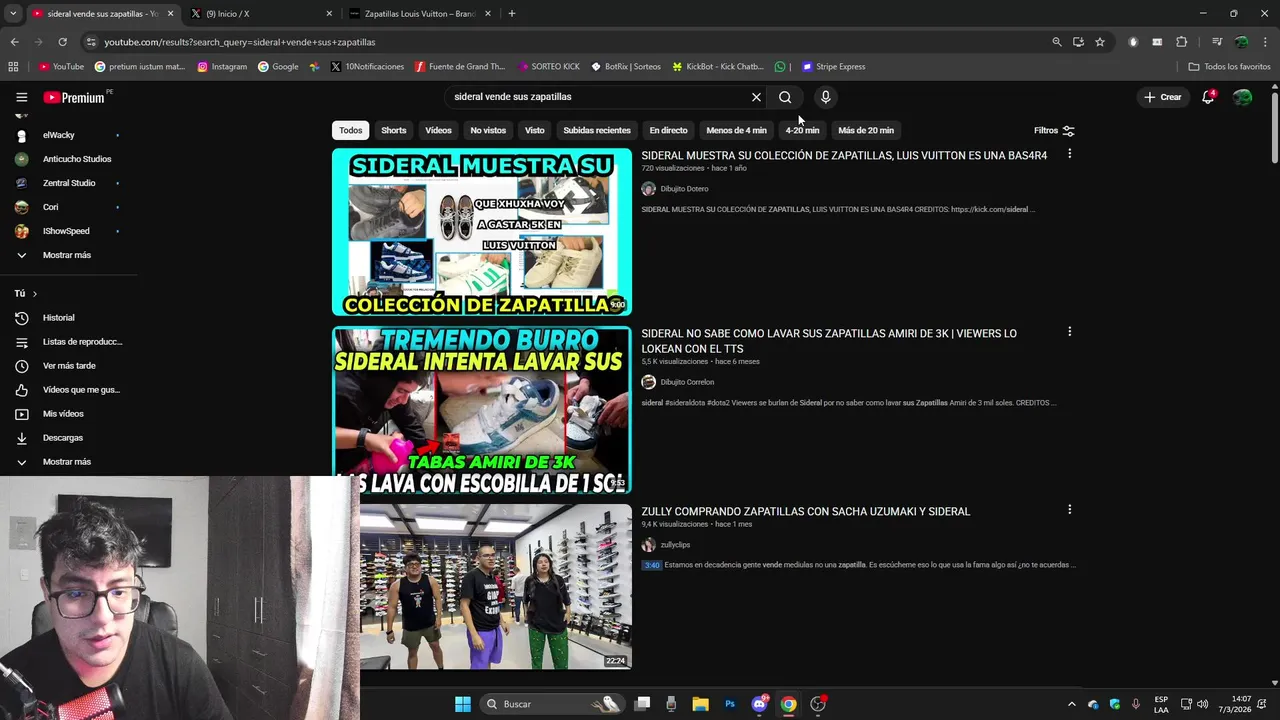This screenshot has height=720, width=1280.
Task: Open Discord from the taskbar
Action: [x=759, y=704]
